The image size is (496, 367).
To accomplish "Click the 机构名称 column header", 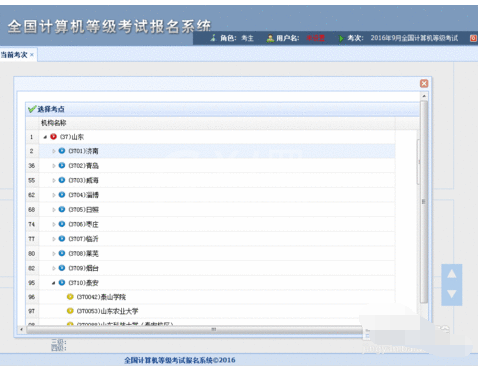I will pos(54,123).
